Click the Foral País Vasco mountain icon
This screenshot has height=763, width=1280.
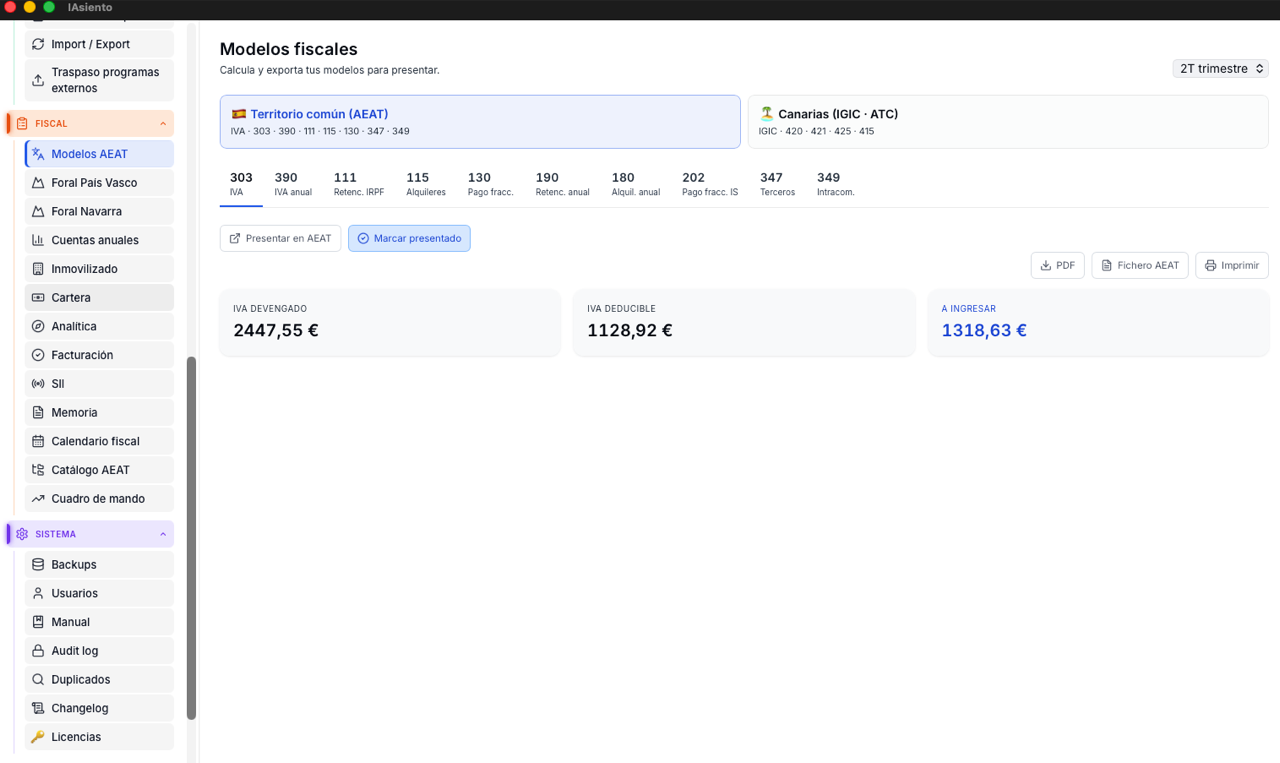click(38, 183)
